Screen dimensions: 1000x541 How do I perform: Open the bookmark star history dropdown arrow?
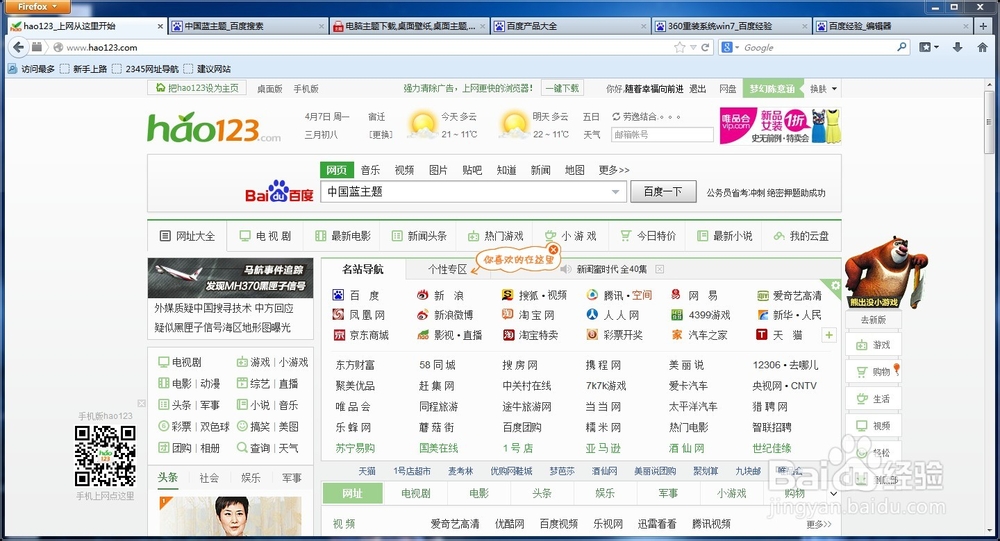pyautogui.click(x=693, y=47)
